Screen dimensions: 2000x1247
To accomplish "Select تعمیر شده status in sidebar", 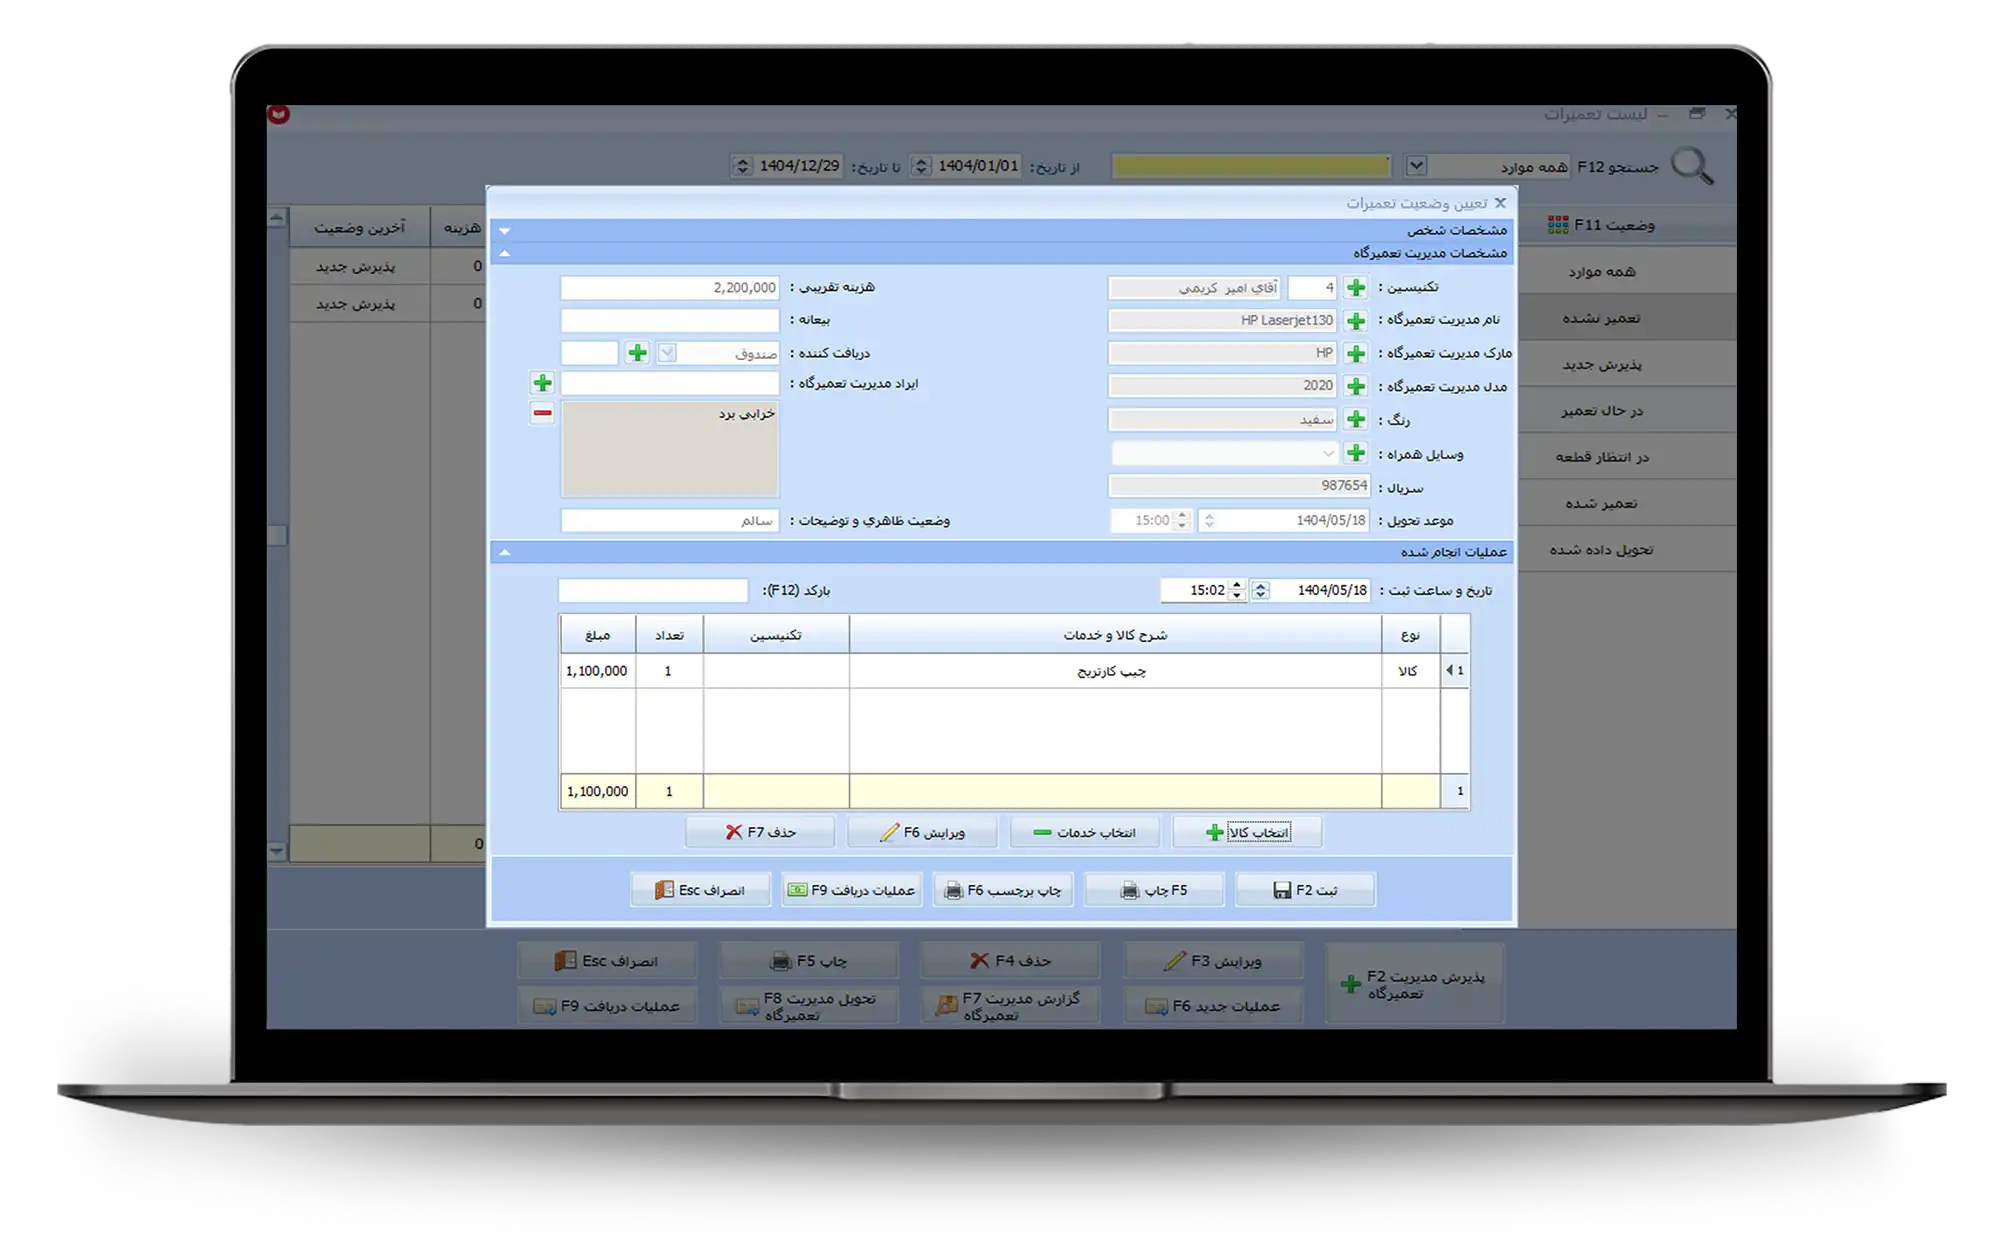I will coord(1601,503).
